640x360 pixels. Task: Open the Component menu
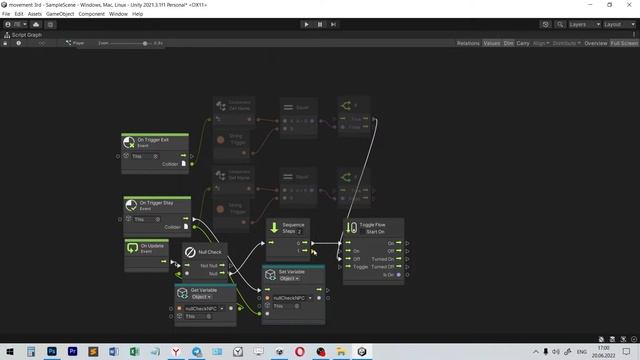91,14
